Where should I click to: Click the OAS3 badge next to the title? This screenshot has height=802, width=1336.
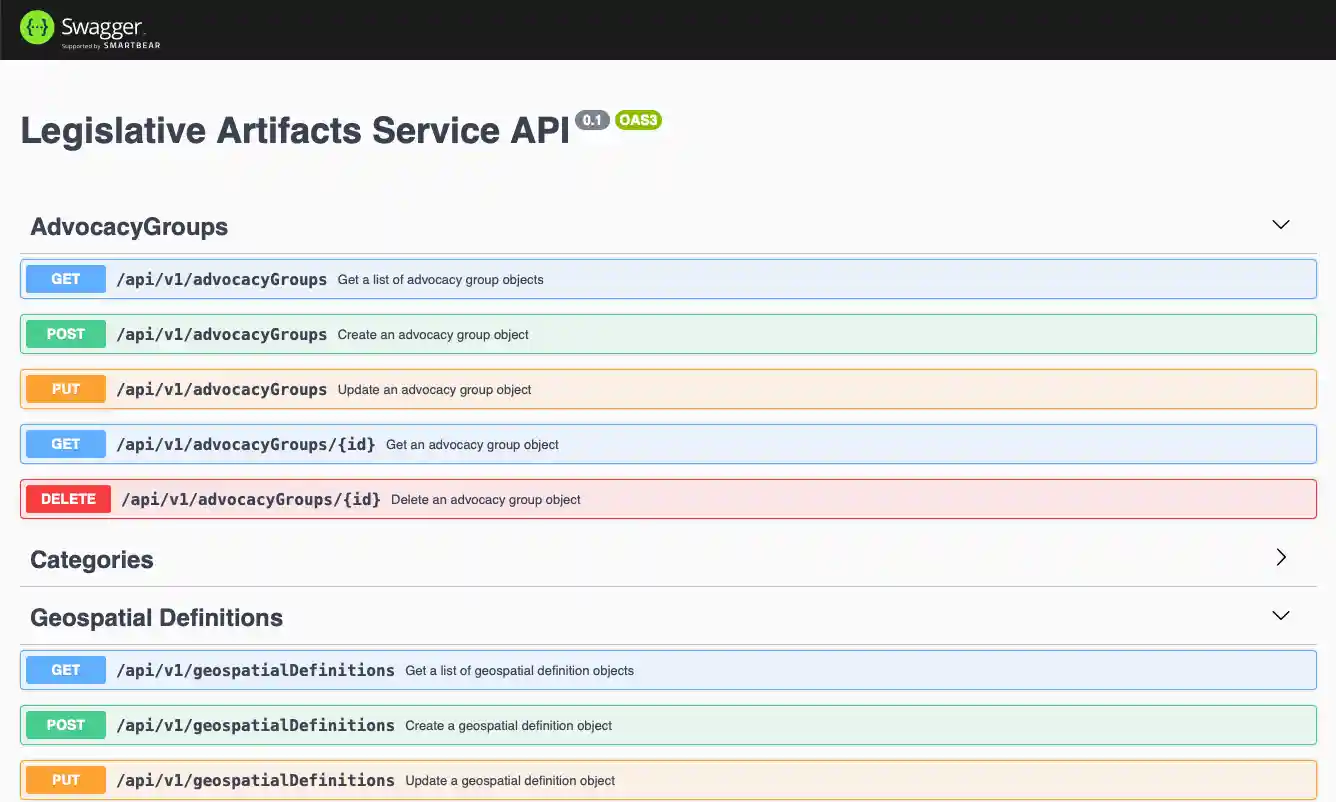tap(639, 120)
